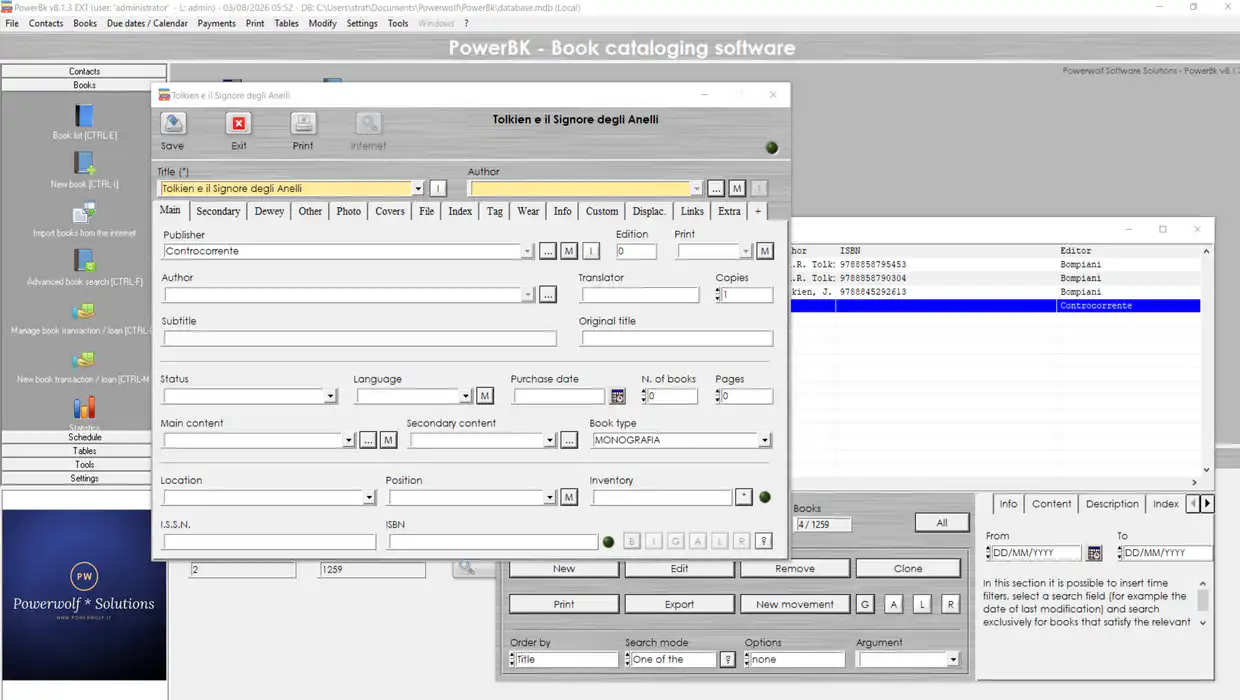
Task: Open Import books from the internet
Action: click(x=84, y=213)
